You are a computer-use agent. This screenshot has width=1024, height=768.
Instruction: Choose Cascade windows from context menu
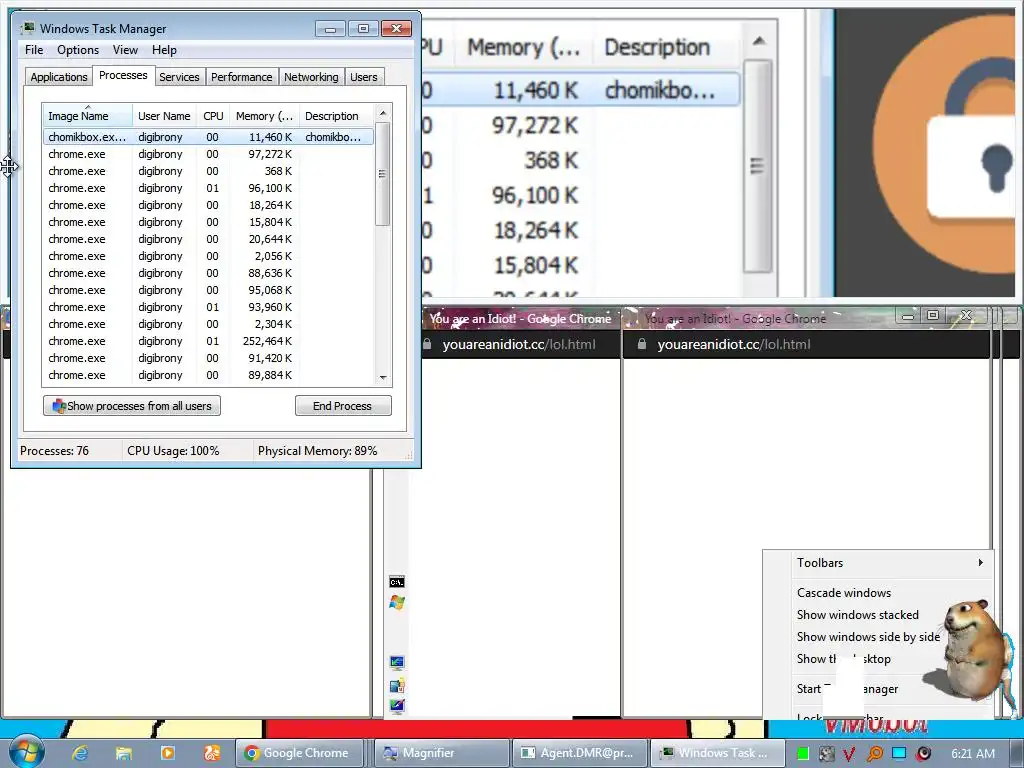pyautogui.click(x=844, y=592)
